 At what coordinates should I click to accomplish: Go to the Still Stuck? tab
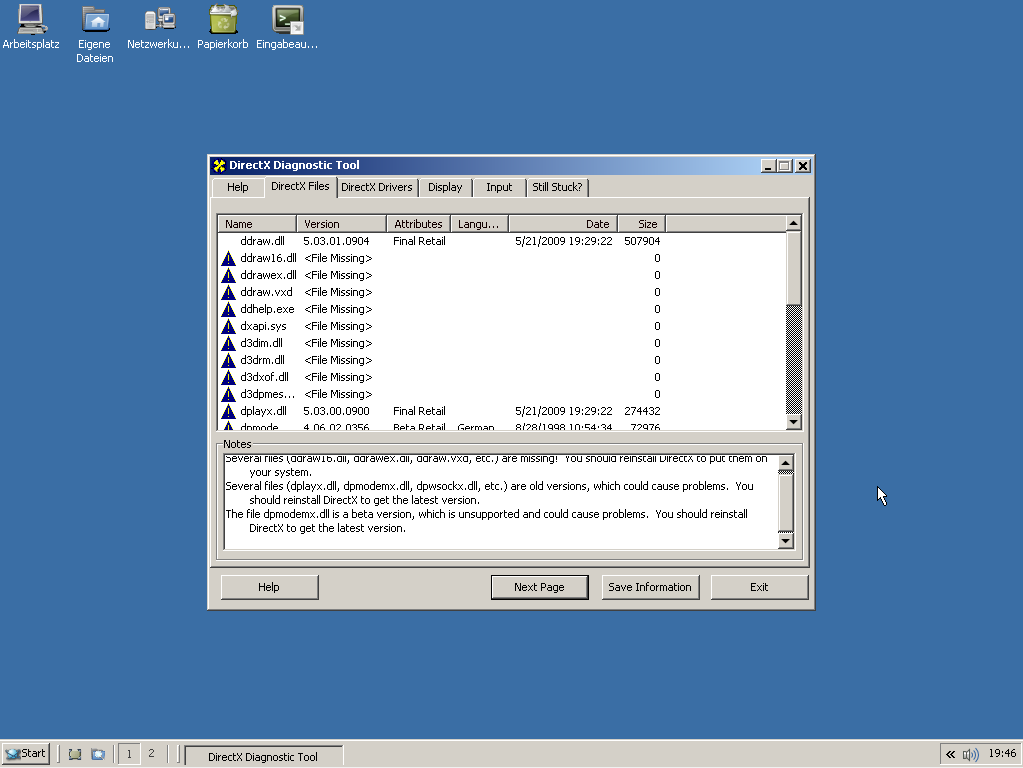tap(557, 187)
